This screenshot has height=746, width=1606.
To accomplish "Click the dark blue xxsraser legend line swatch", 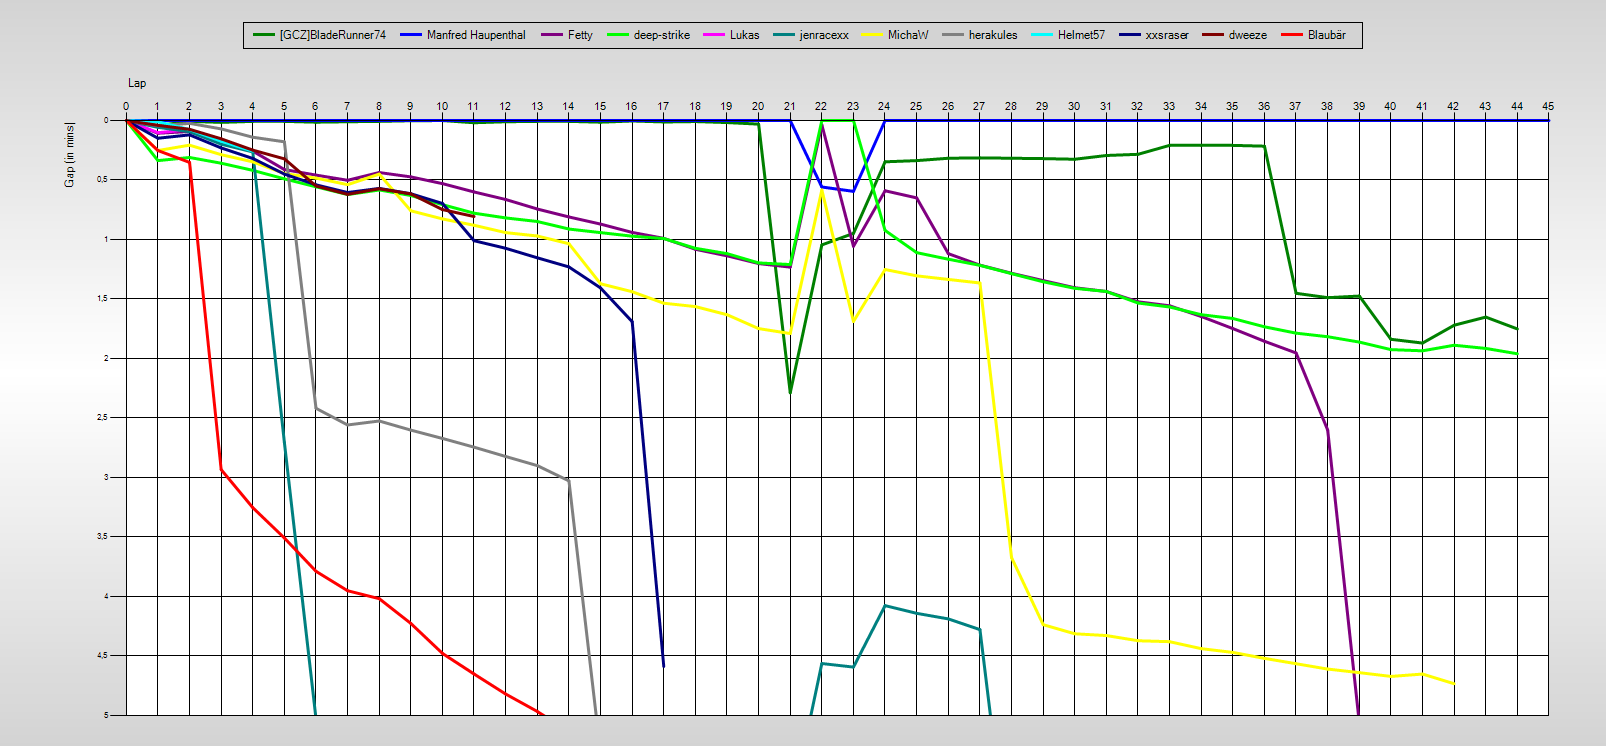I will pyautogui.click(x=1130, y=35).
